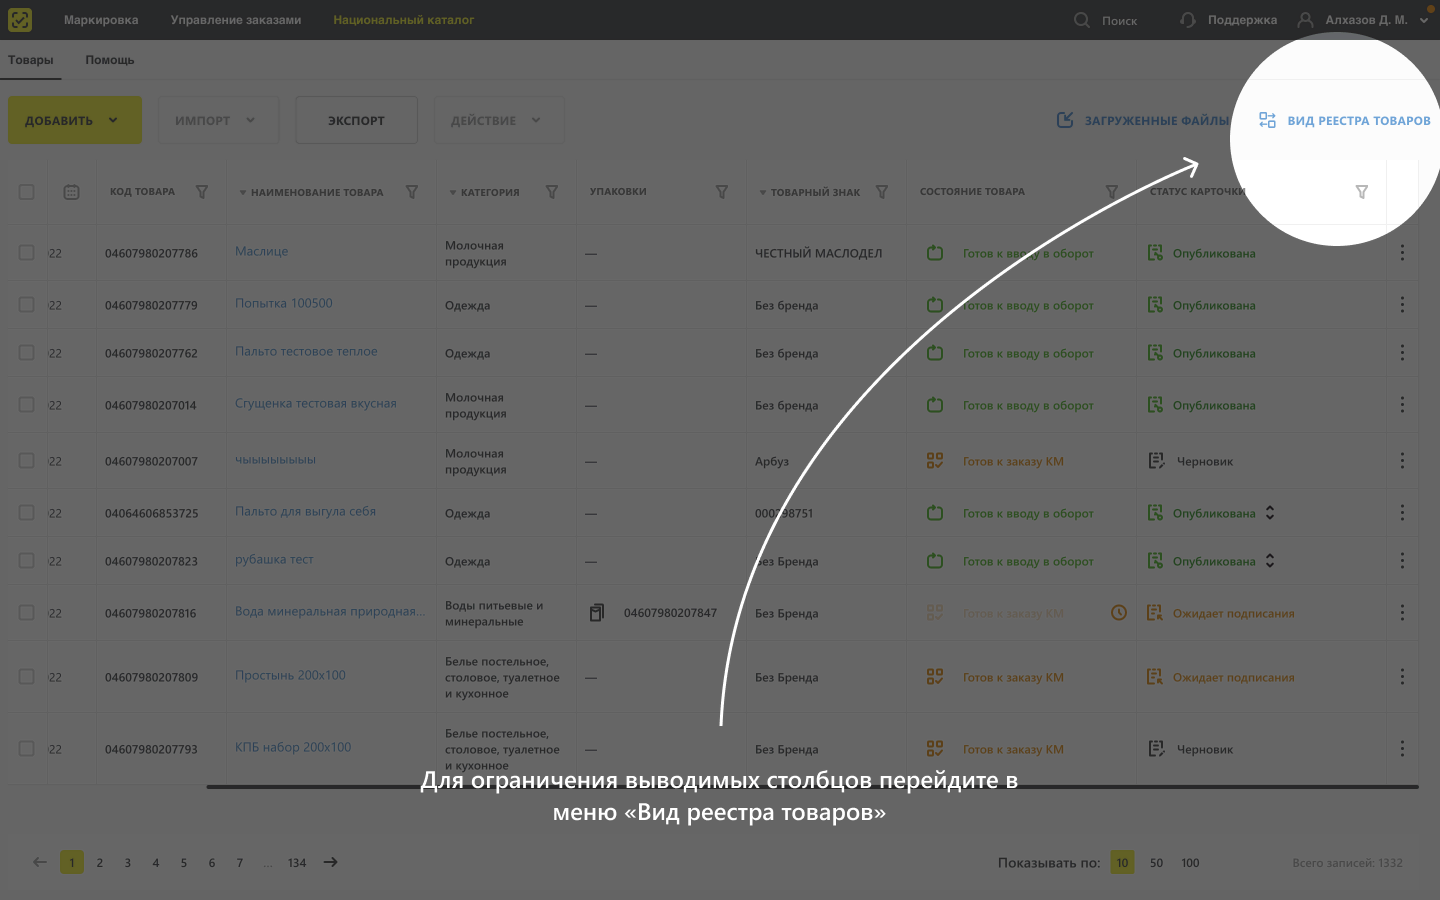Filter by Товарный знак column
This screenshot has width=1440, height=900.
pos(882,192)
